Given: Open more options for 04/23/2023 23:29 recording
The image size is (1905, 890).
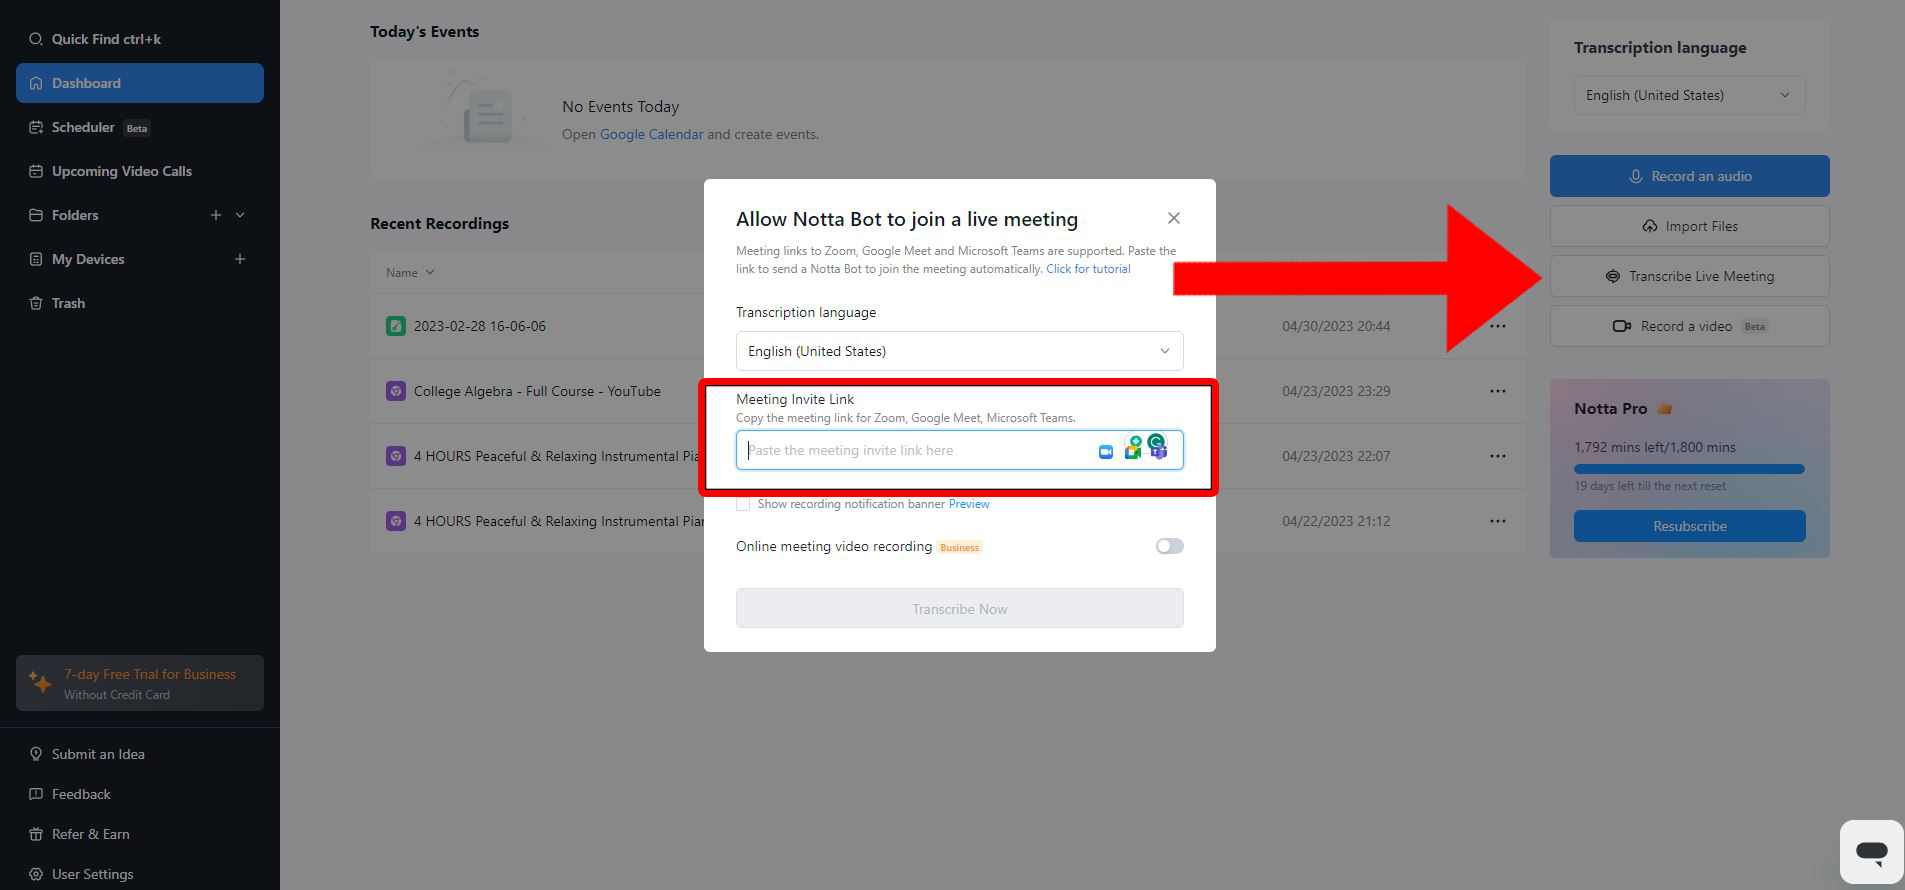Looking at the screenshot, I should pos(1497,391).
